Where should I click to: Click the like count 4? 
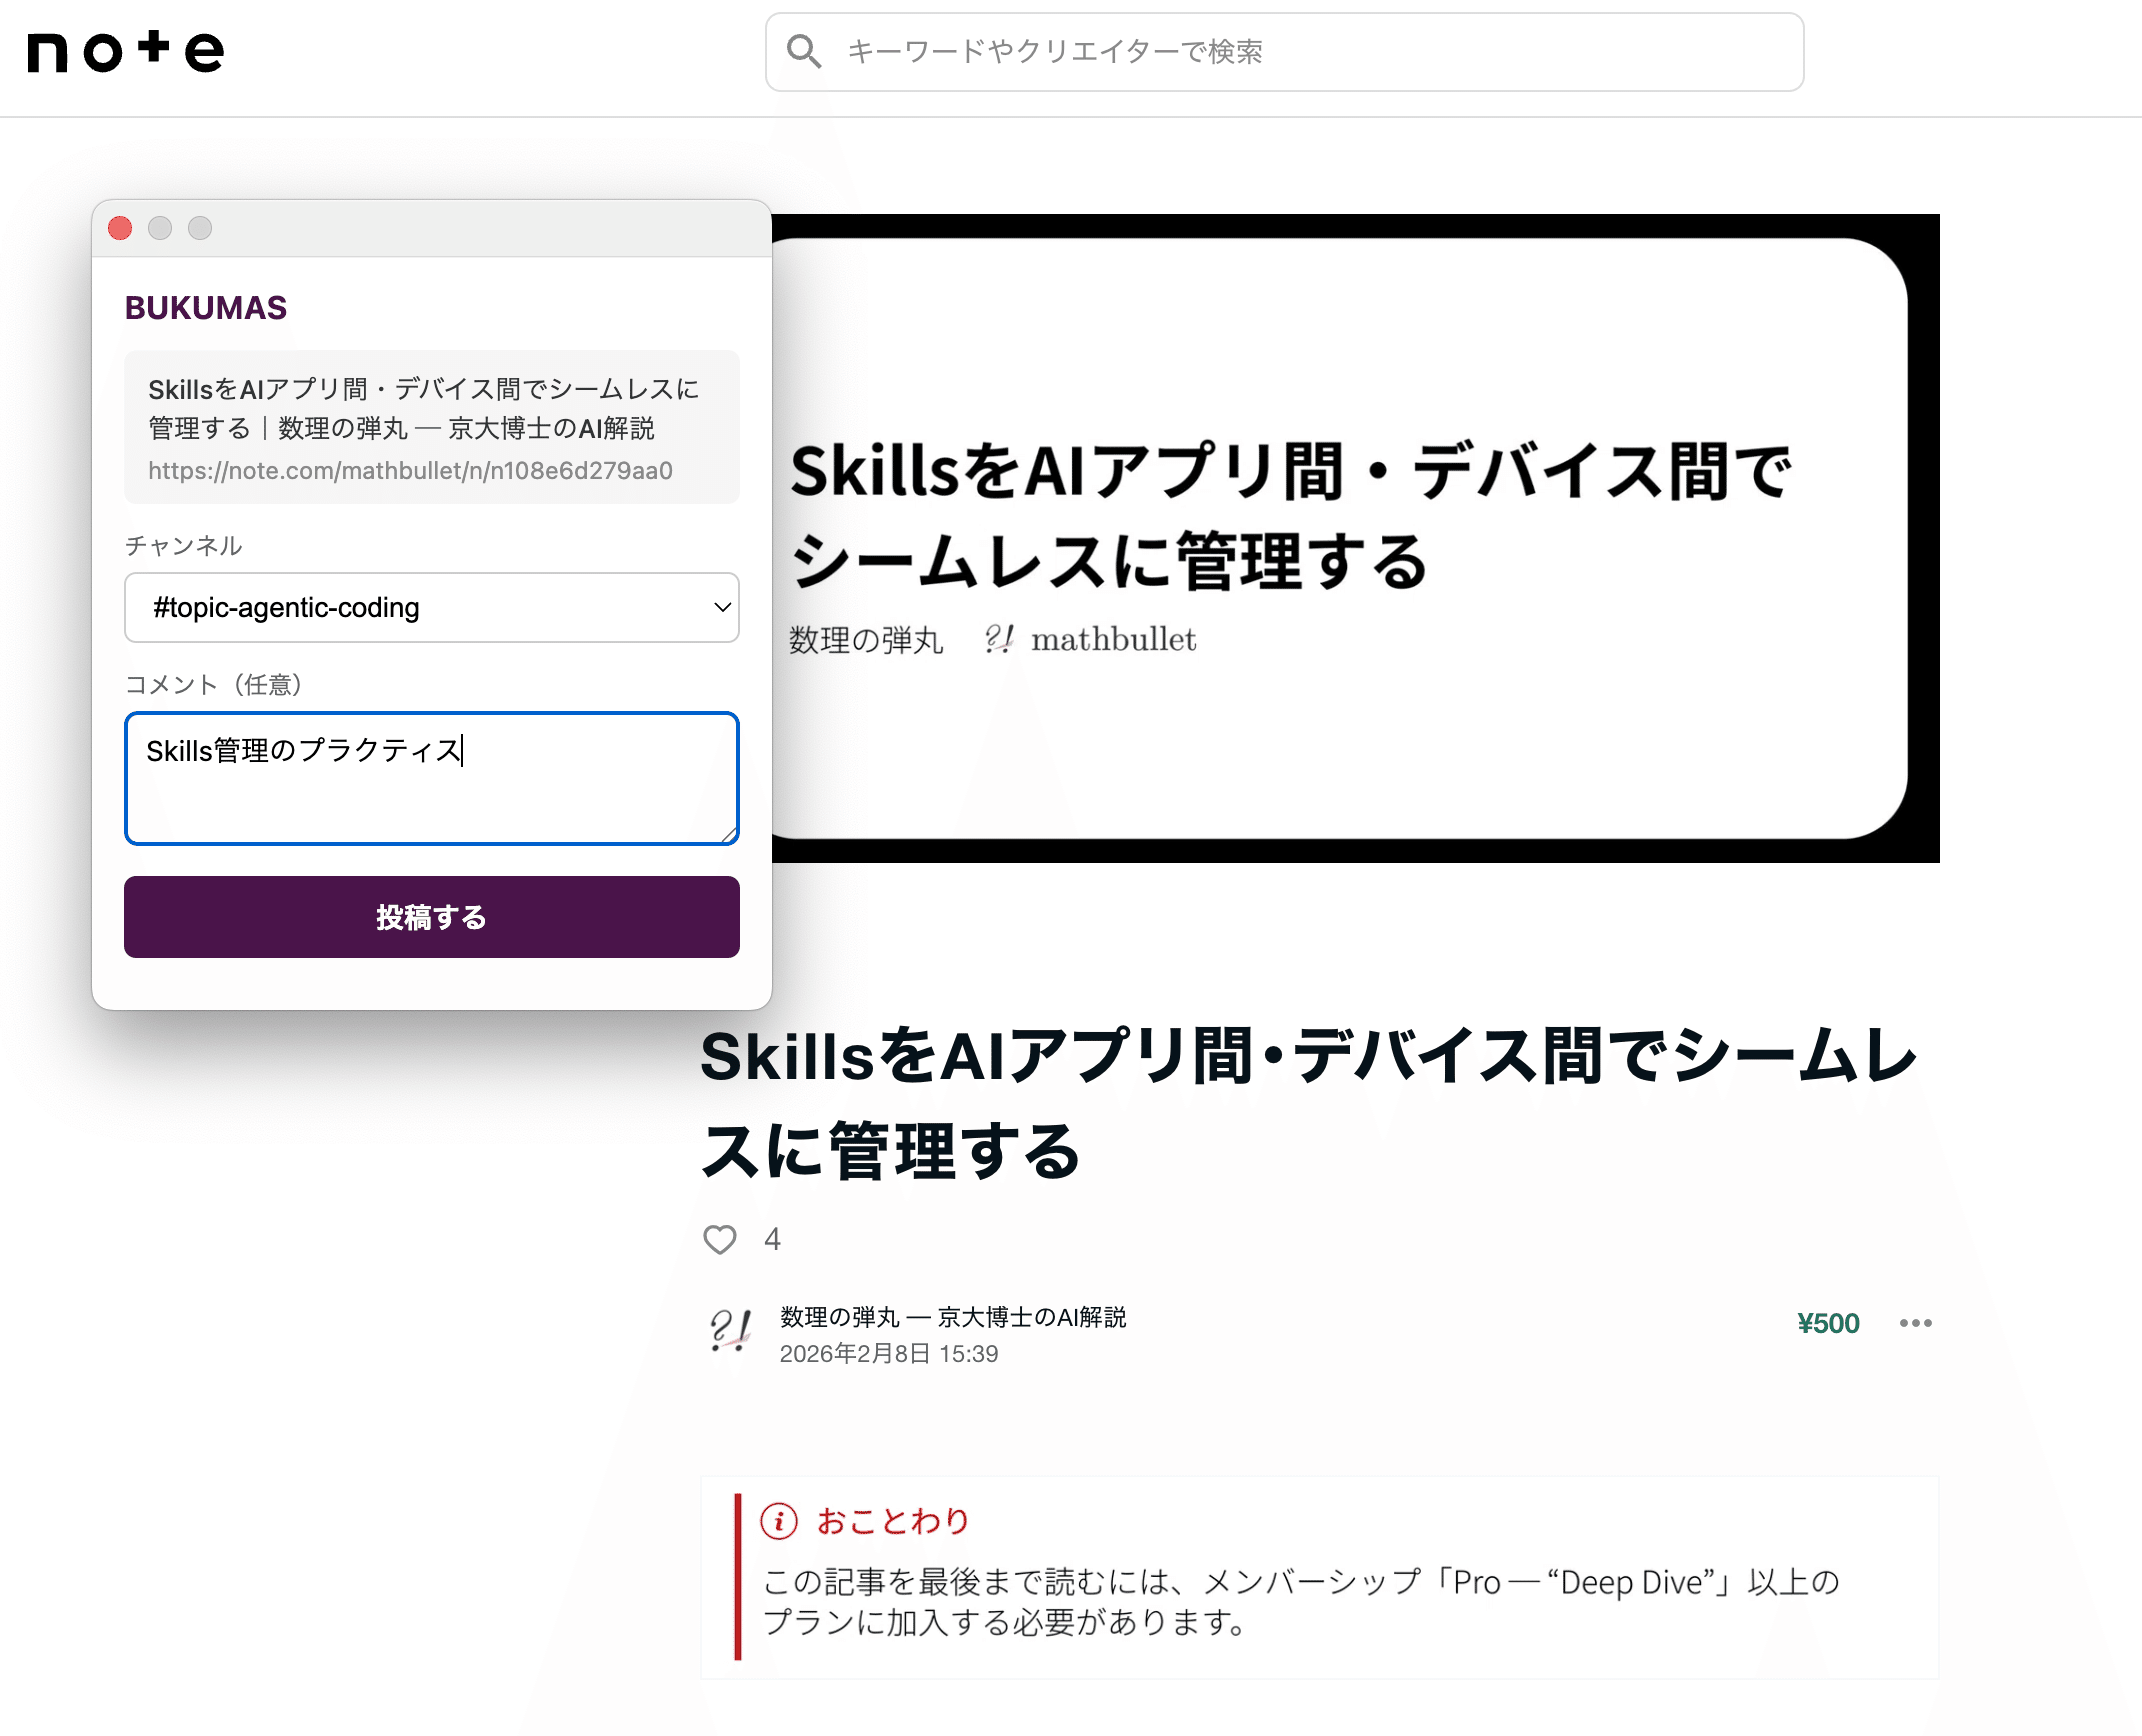(772, 1239)
